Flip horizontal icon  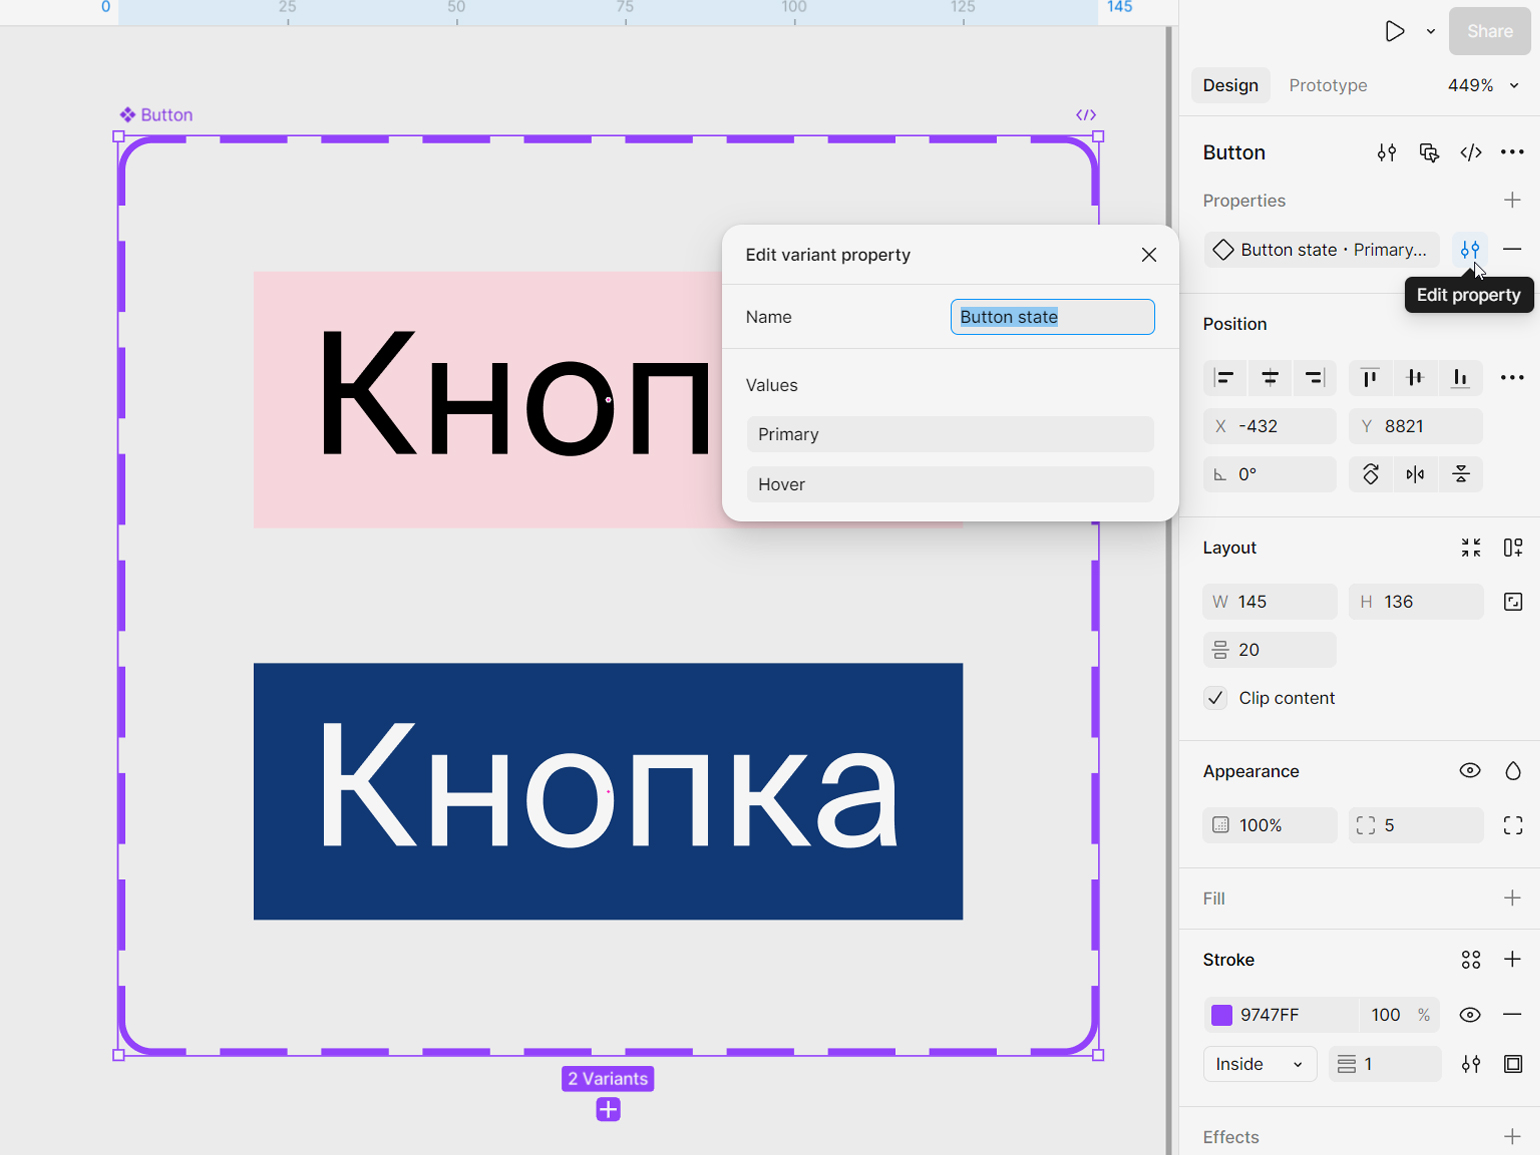click(1415, 474)
